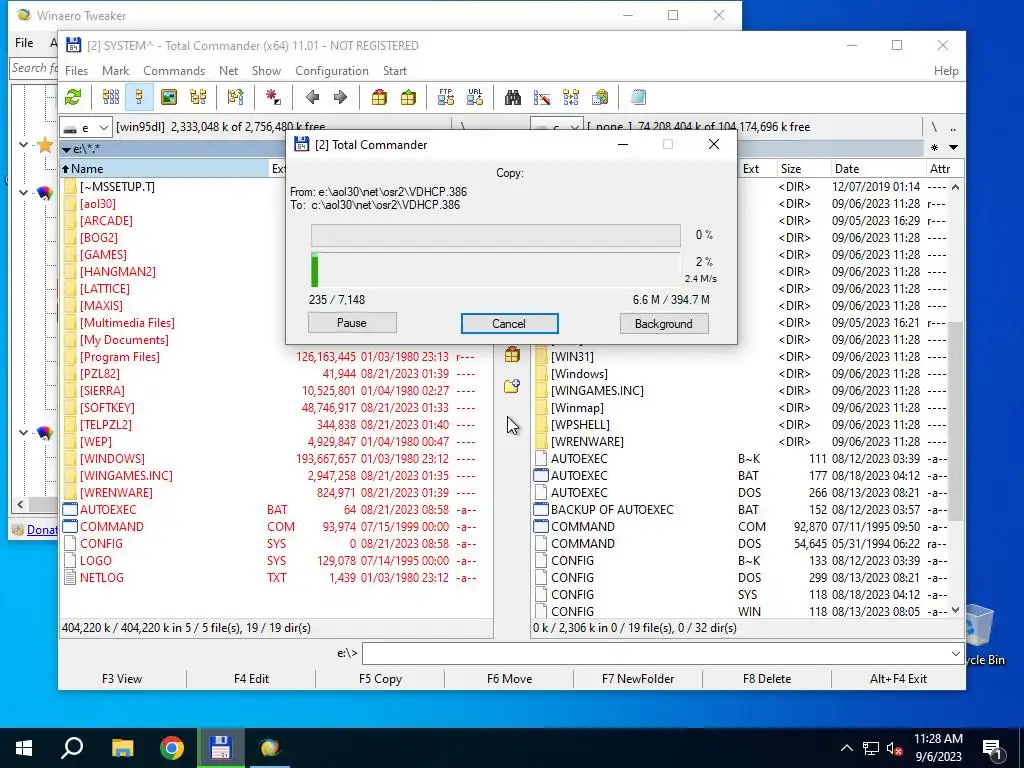Open the Help menu
This screenshot has height=768, width=1024.
pos(946,71)
